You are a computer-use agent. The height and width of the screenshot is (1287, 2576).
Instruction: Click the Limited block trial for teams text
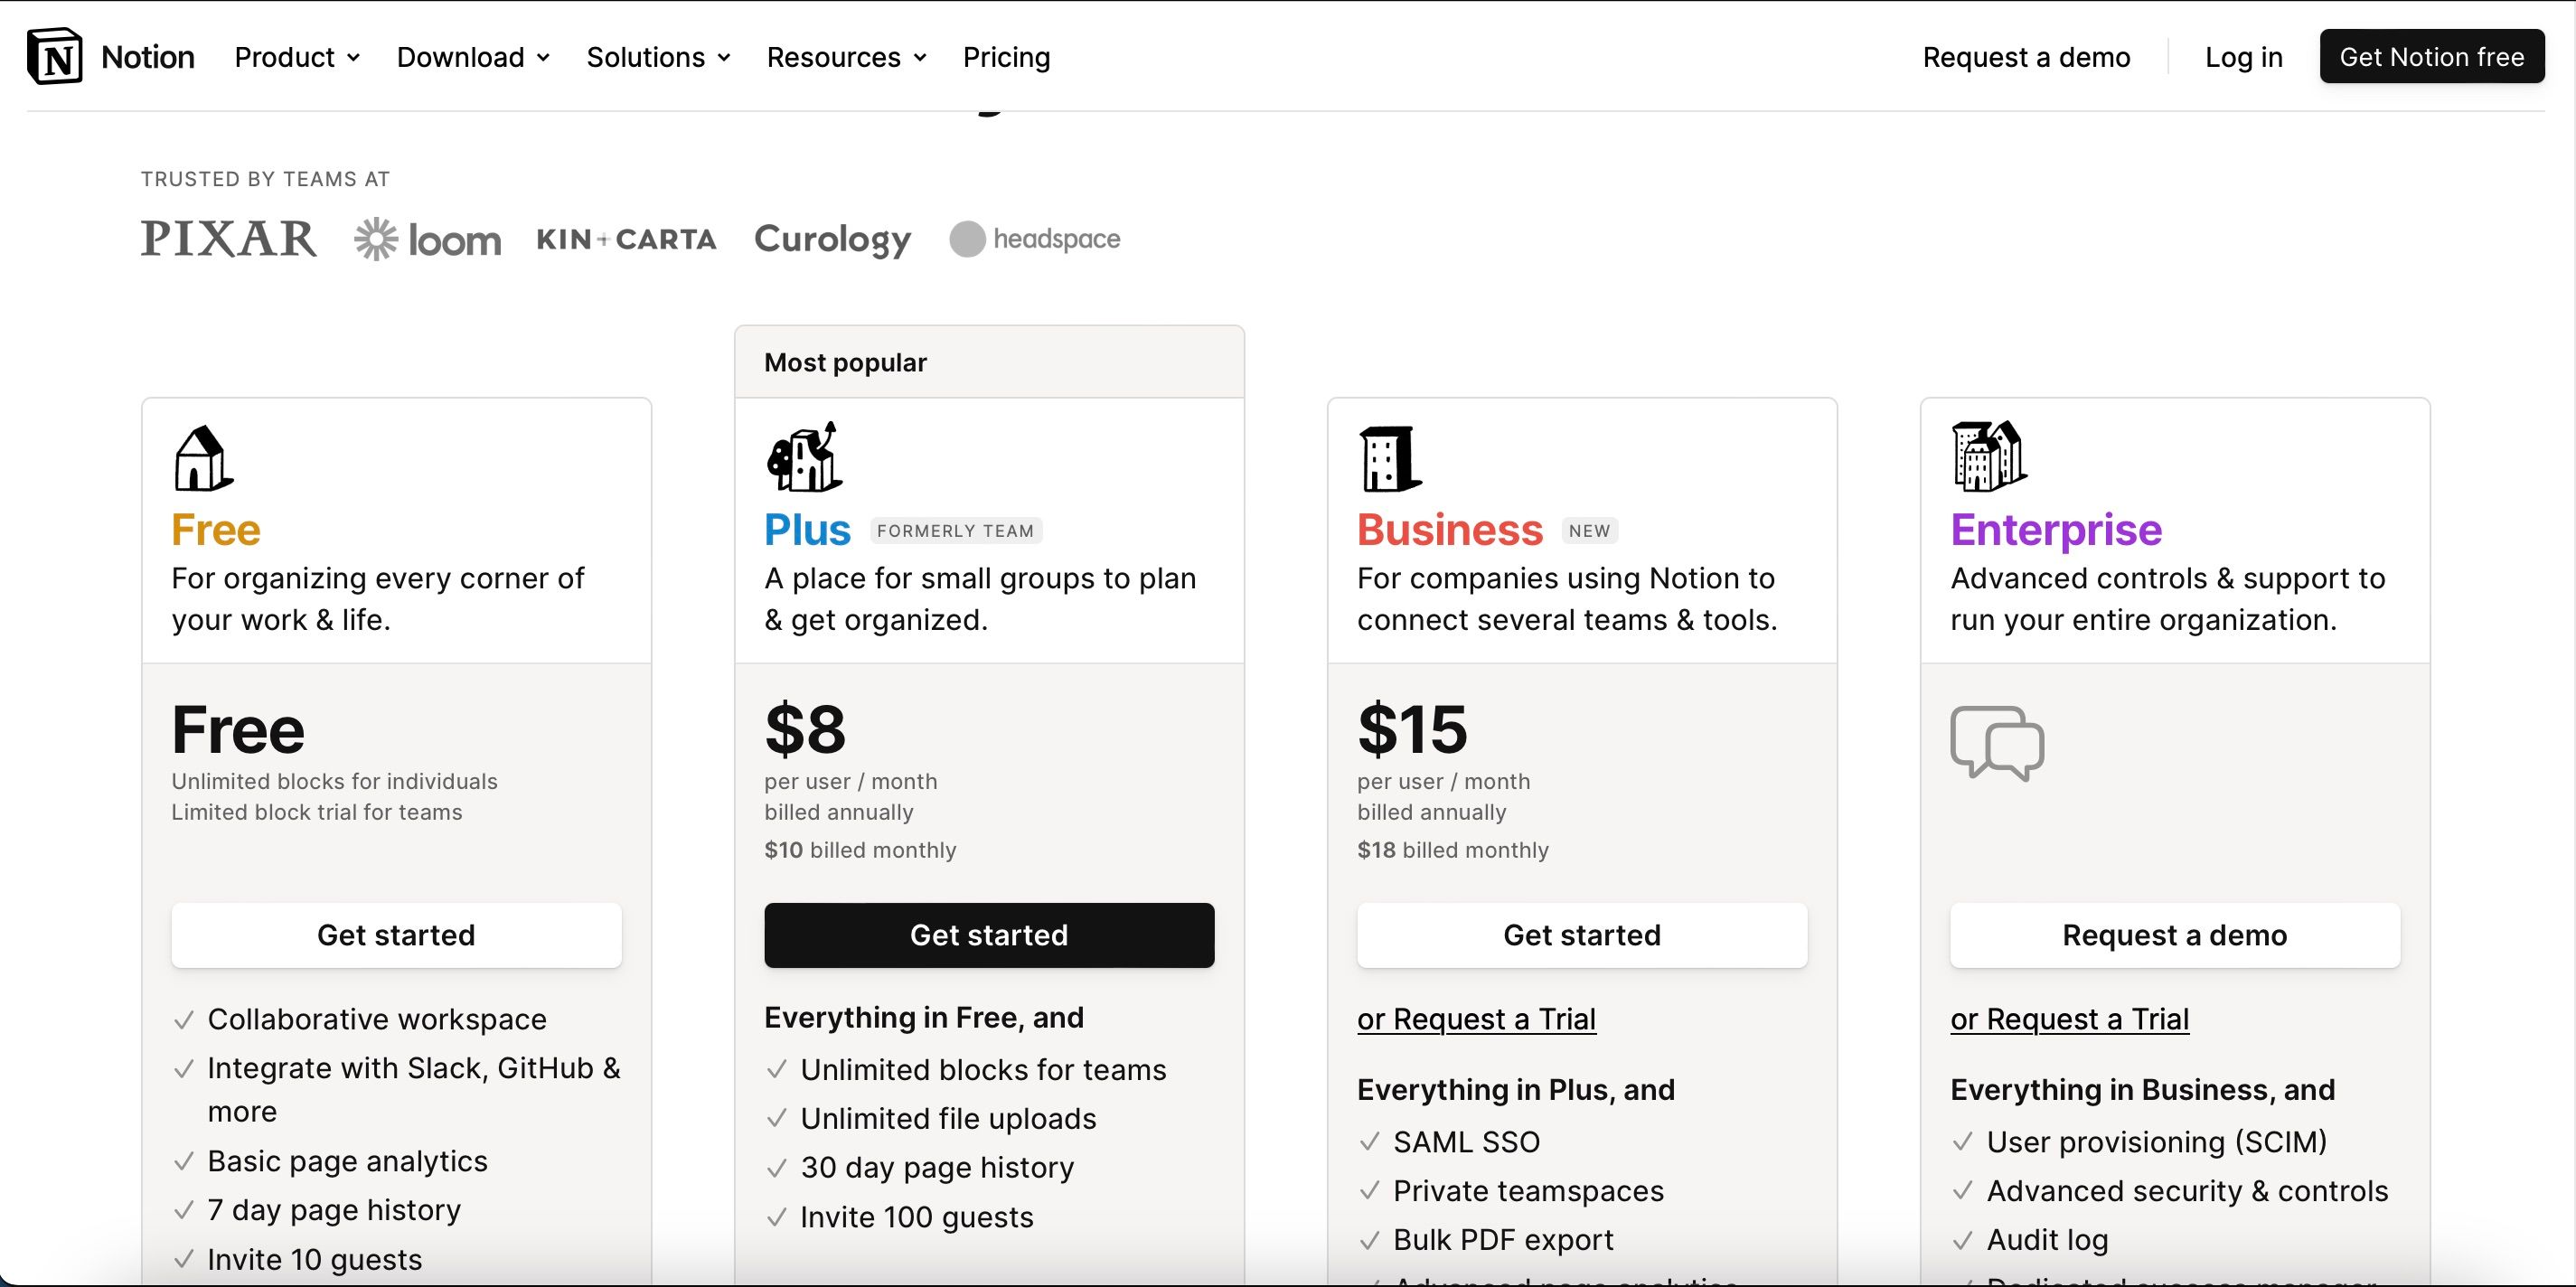(317, 812)
